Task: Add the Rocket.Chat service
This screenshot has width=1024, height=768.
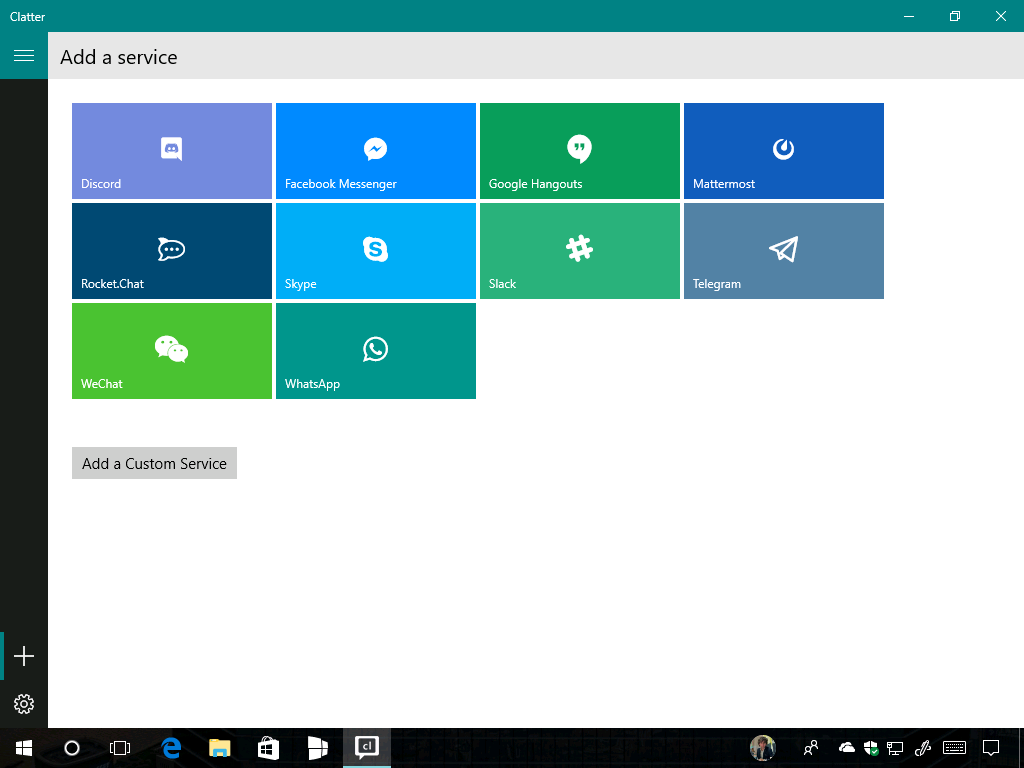Action: pyautogui.click(x=172, y=251)
